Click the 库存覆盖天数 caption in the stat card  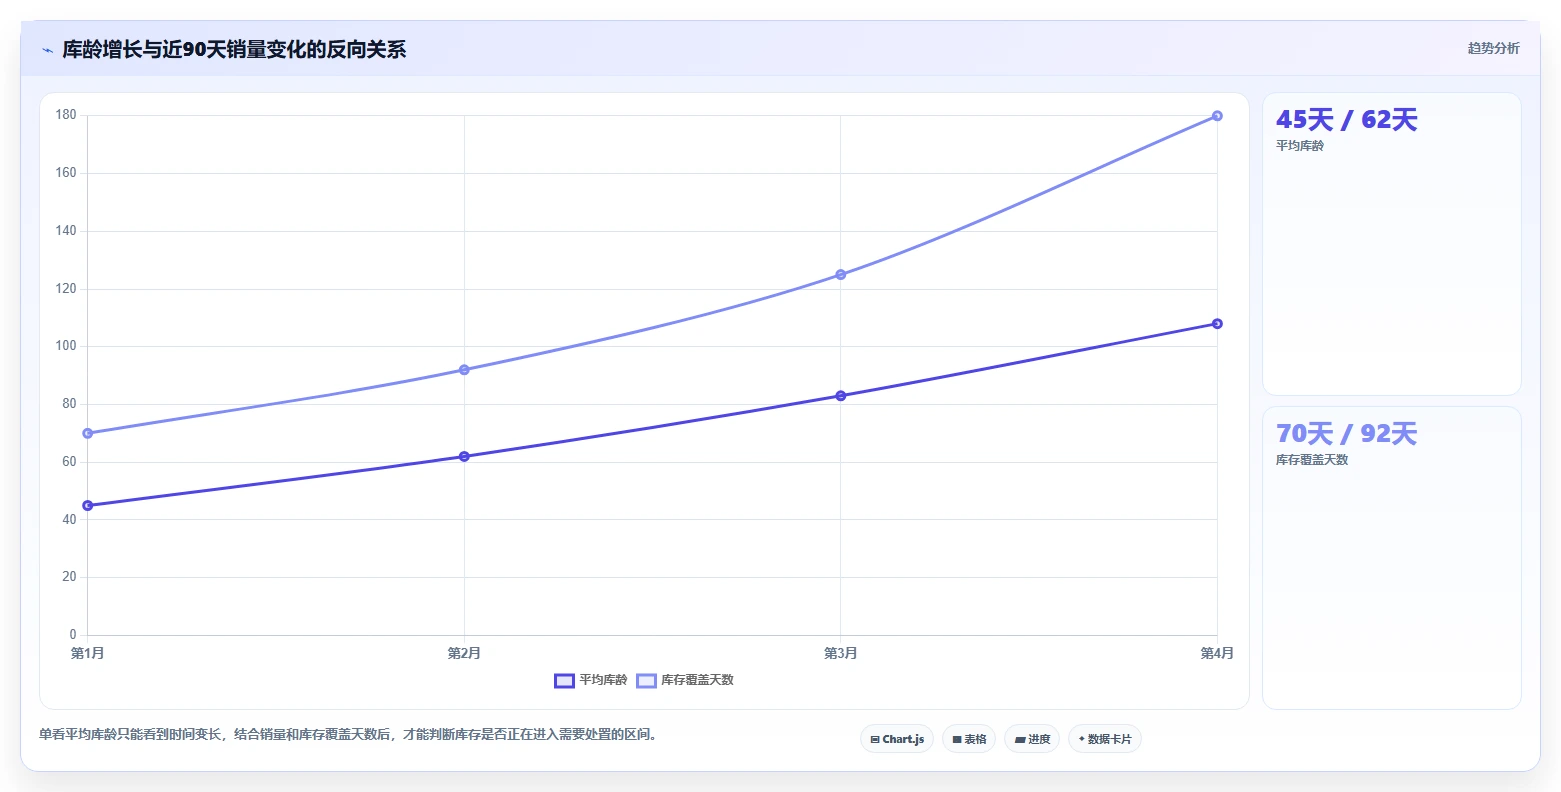click(1312, 460)
